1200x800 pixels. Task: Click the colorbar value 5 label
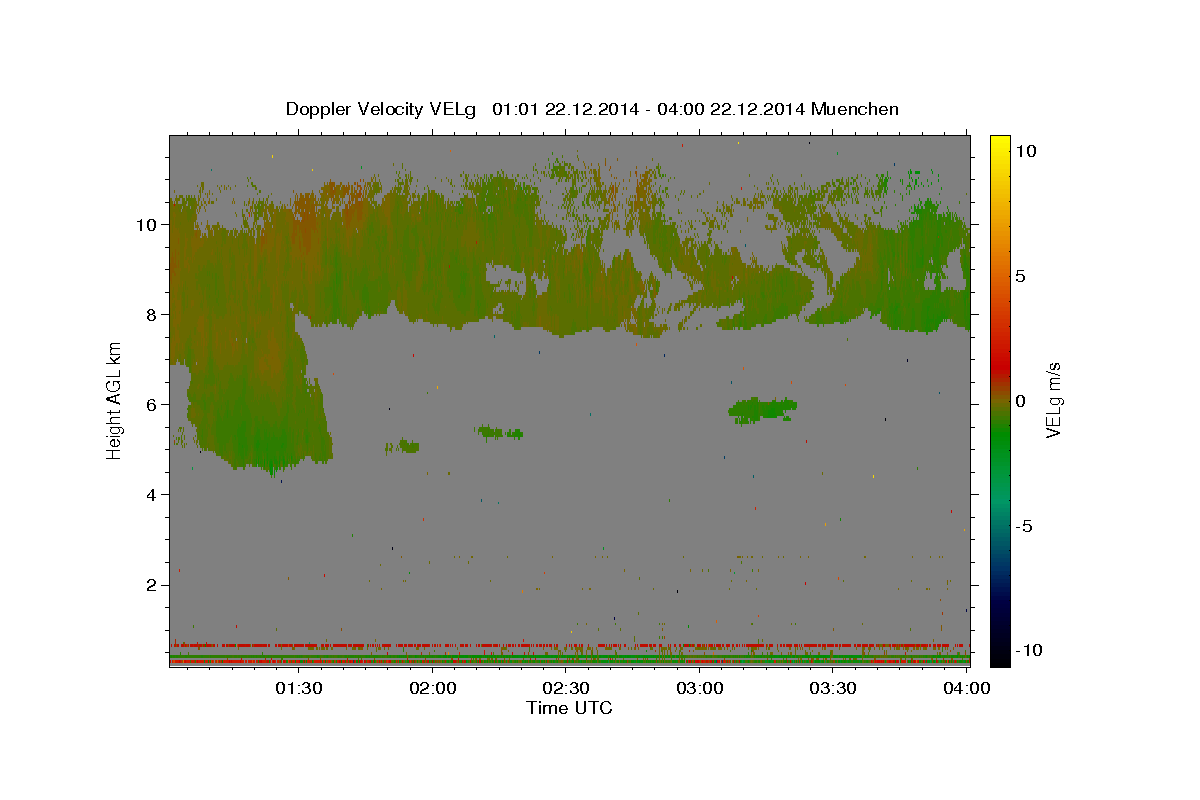1022,276
